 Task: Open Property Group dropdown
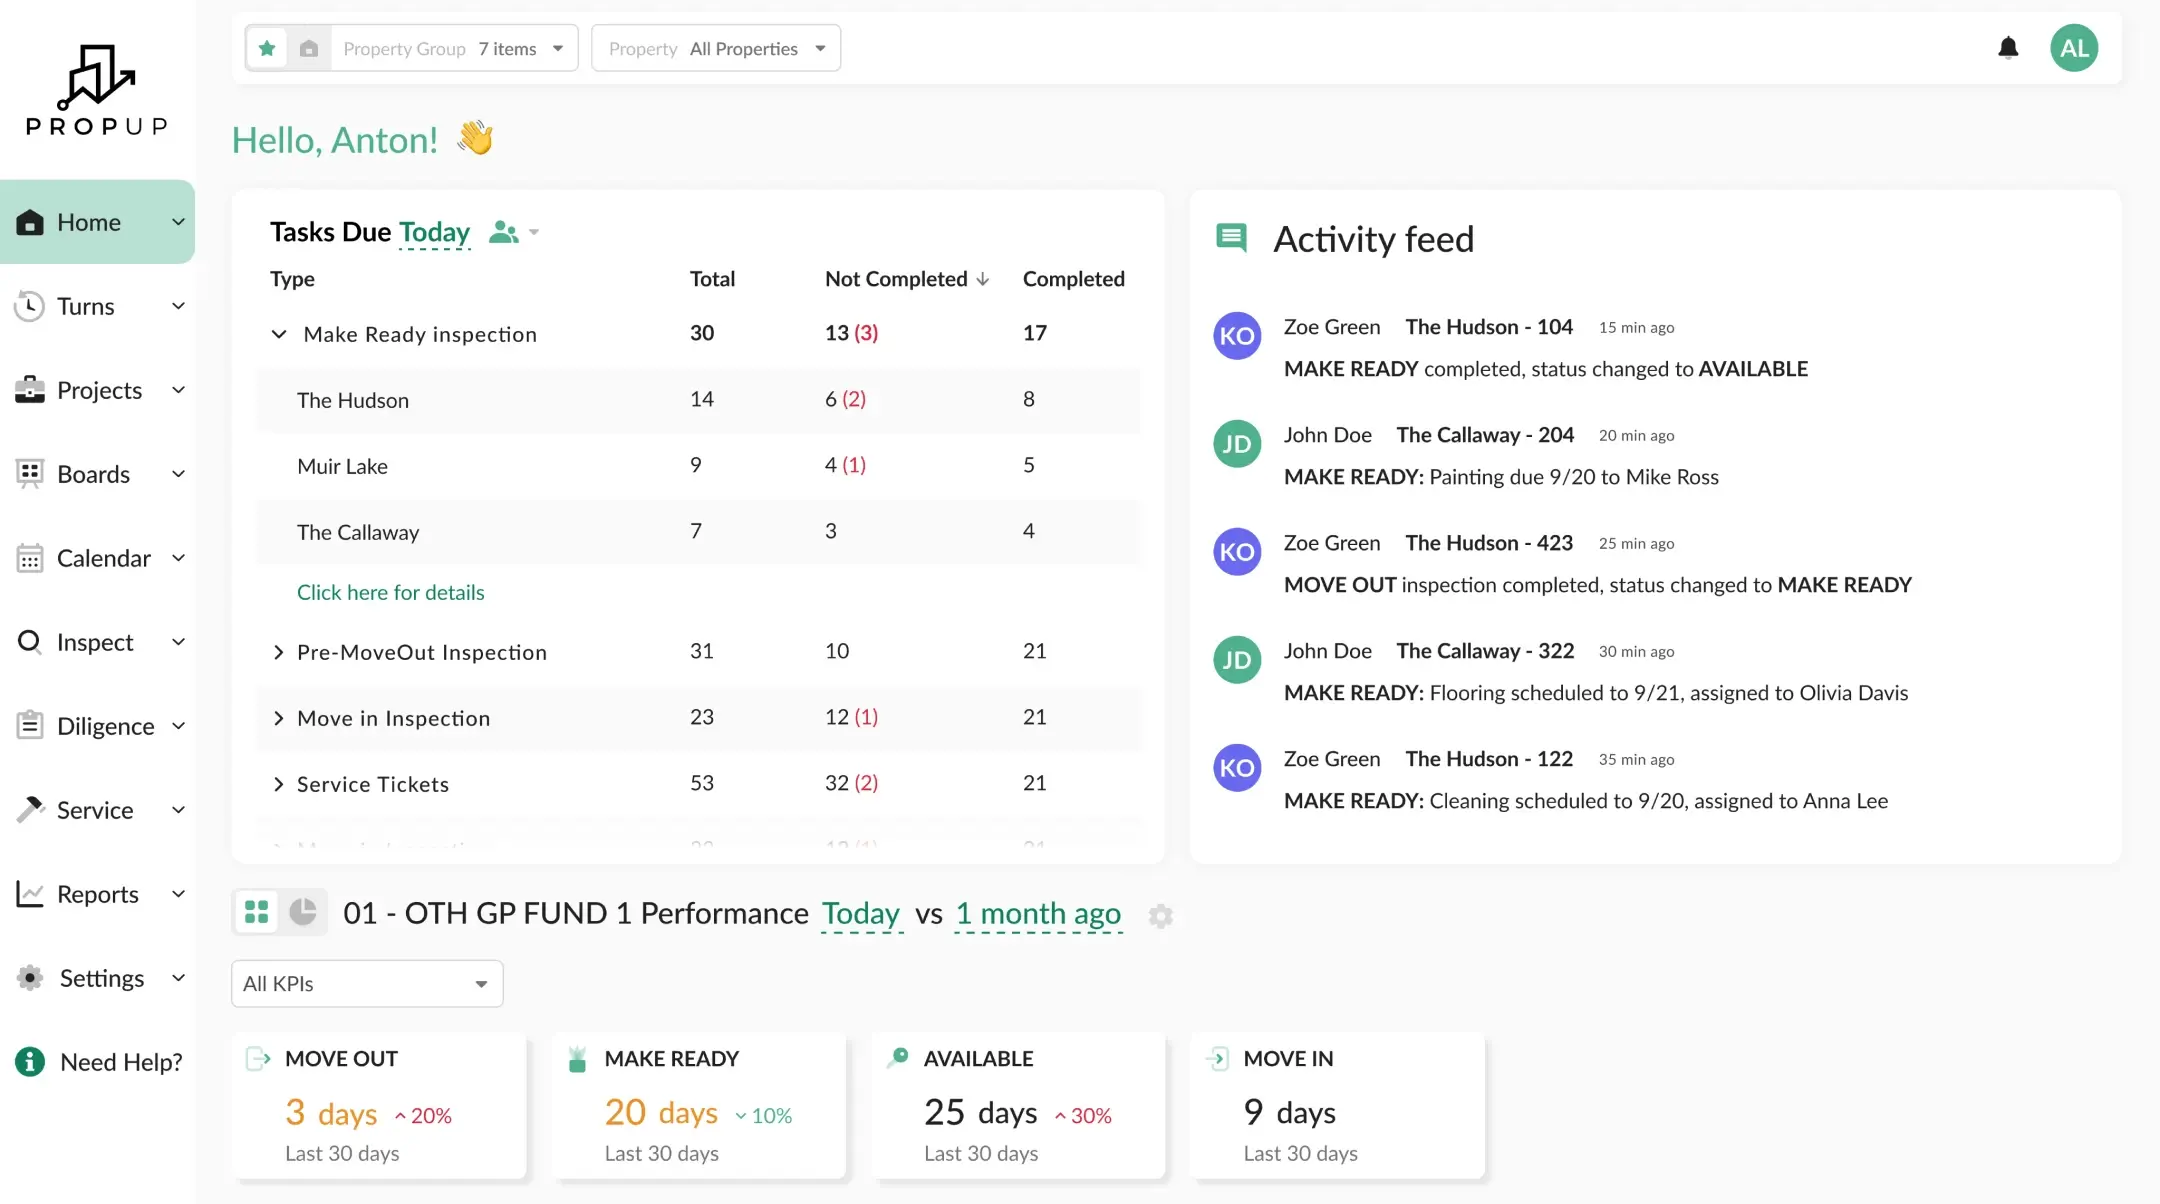click(x=453, y=48)
